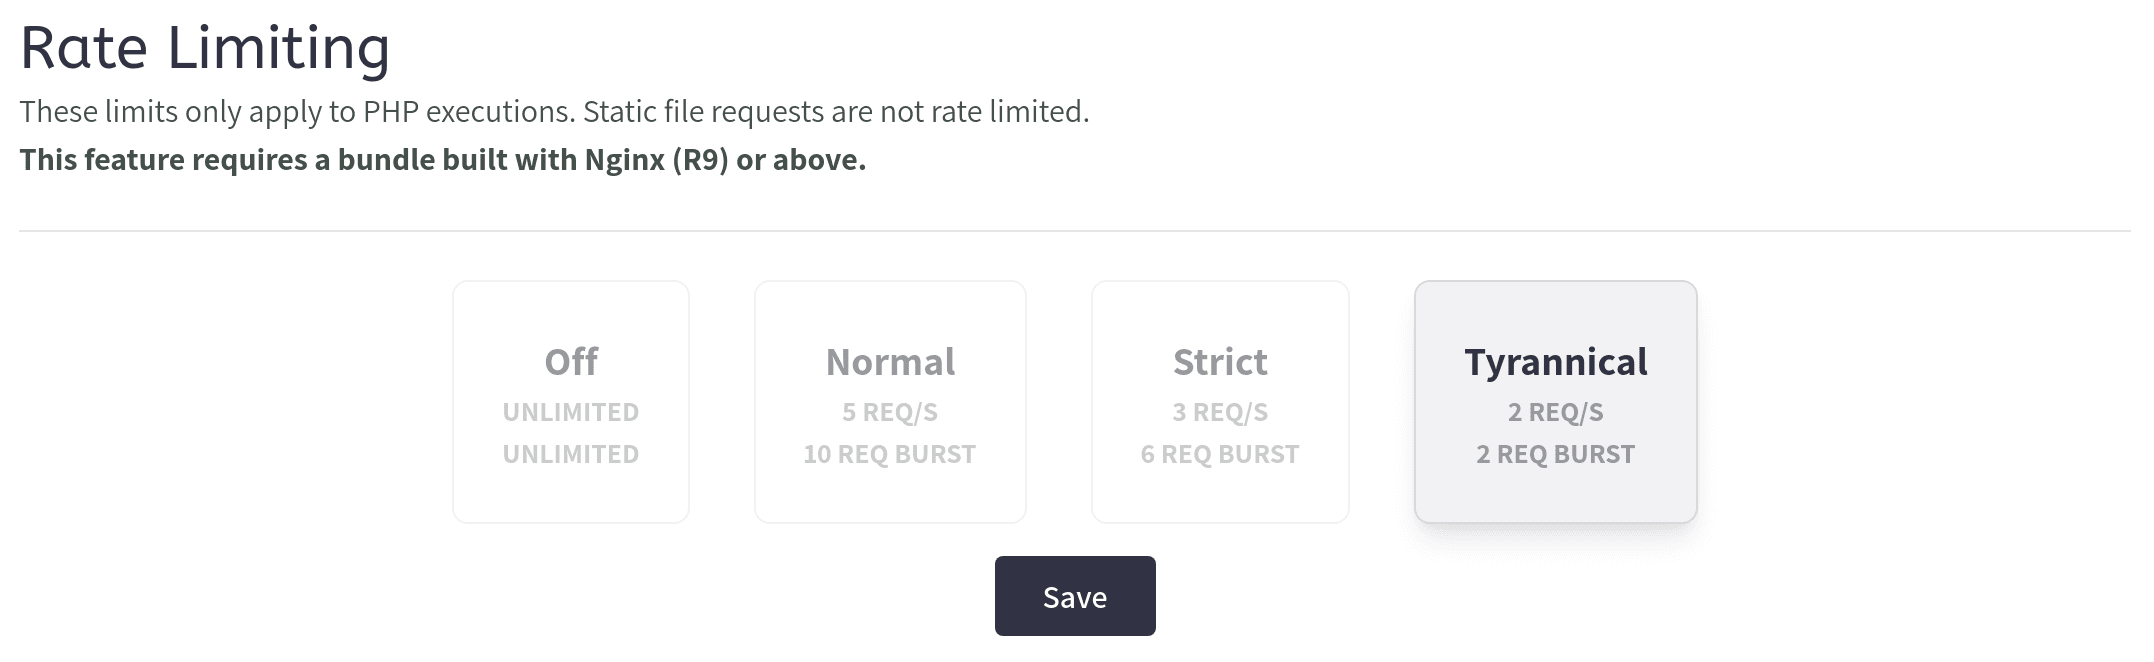Click the PHP executions description text
Viewport: 2154px width, 662px height.
click(554, 111)
